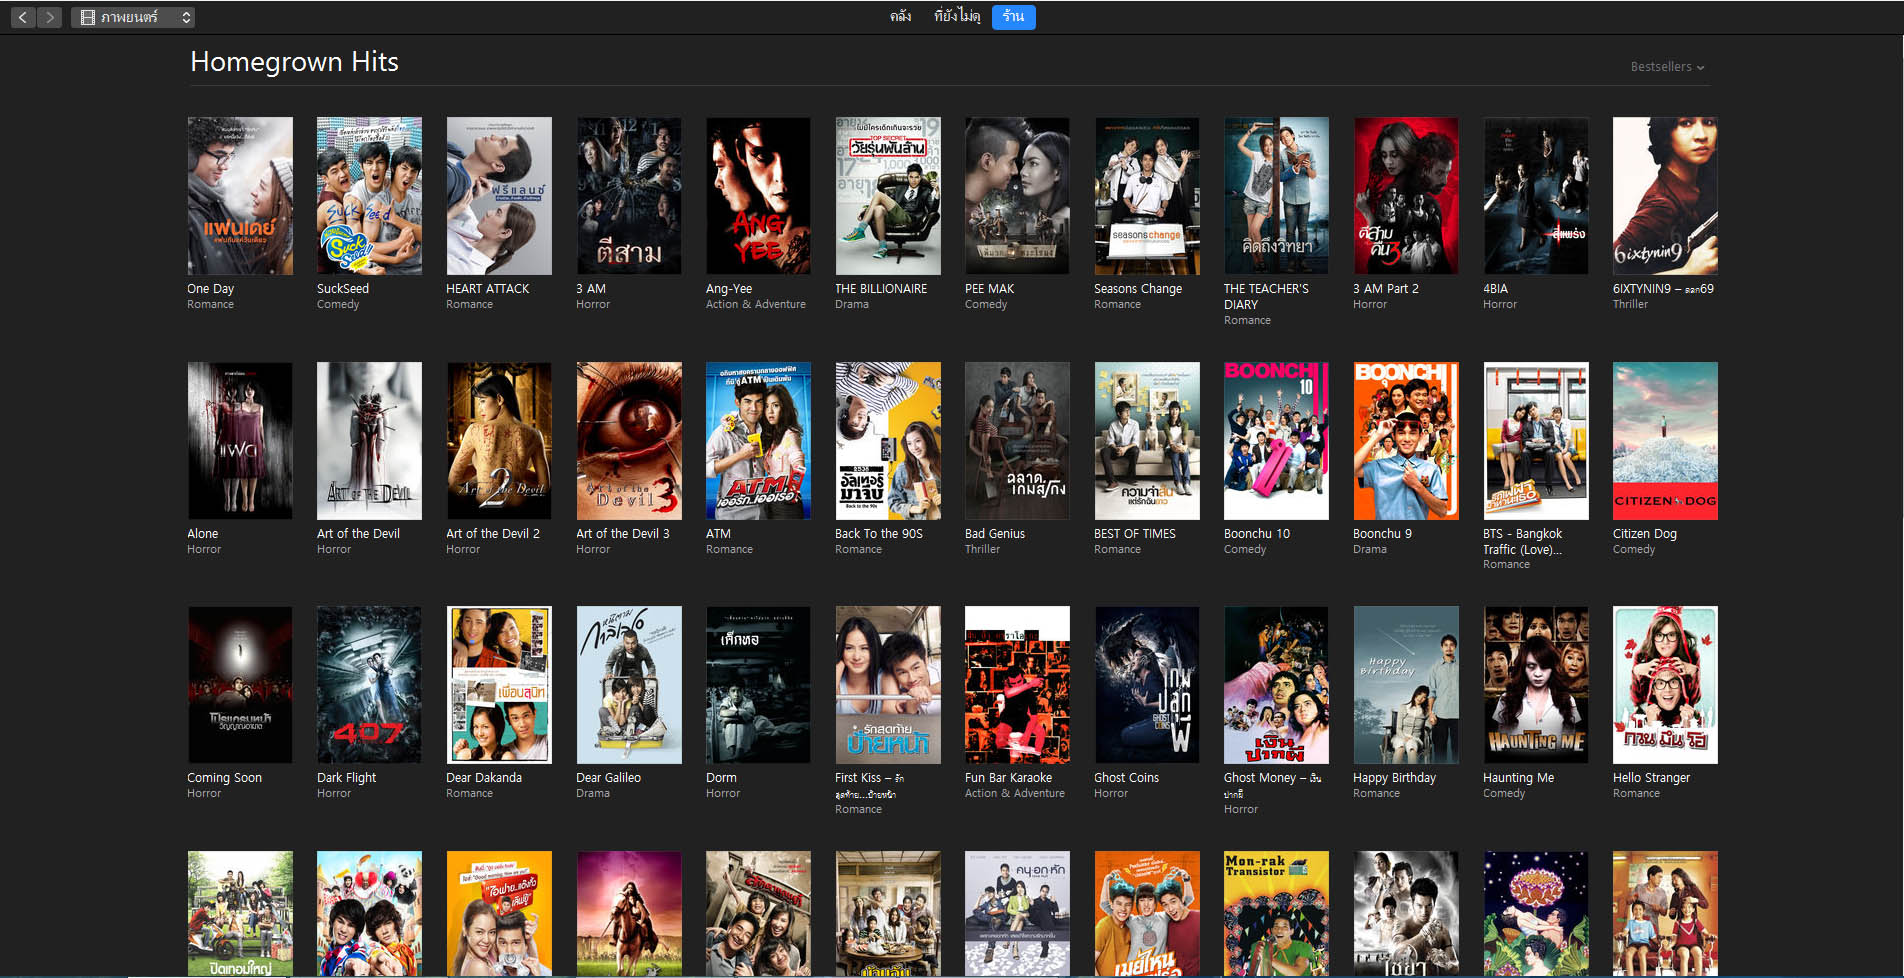
Task: Open the Haunting Me poster
Action: tap(1536, 685)
